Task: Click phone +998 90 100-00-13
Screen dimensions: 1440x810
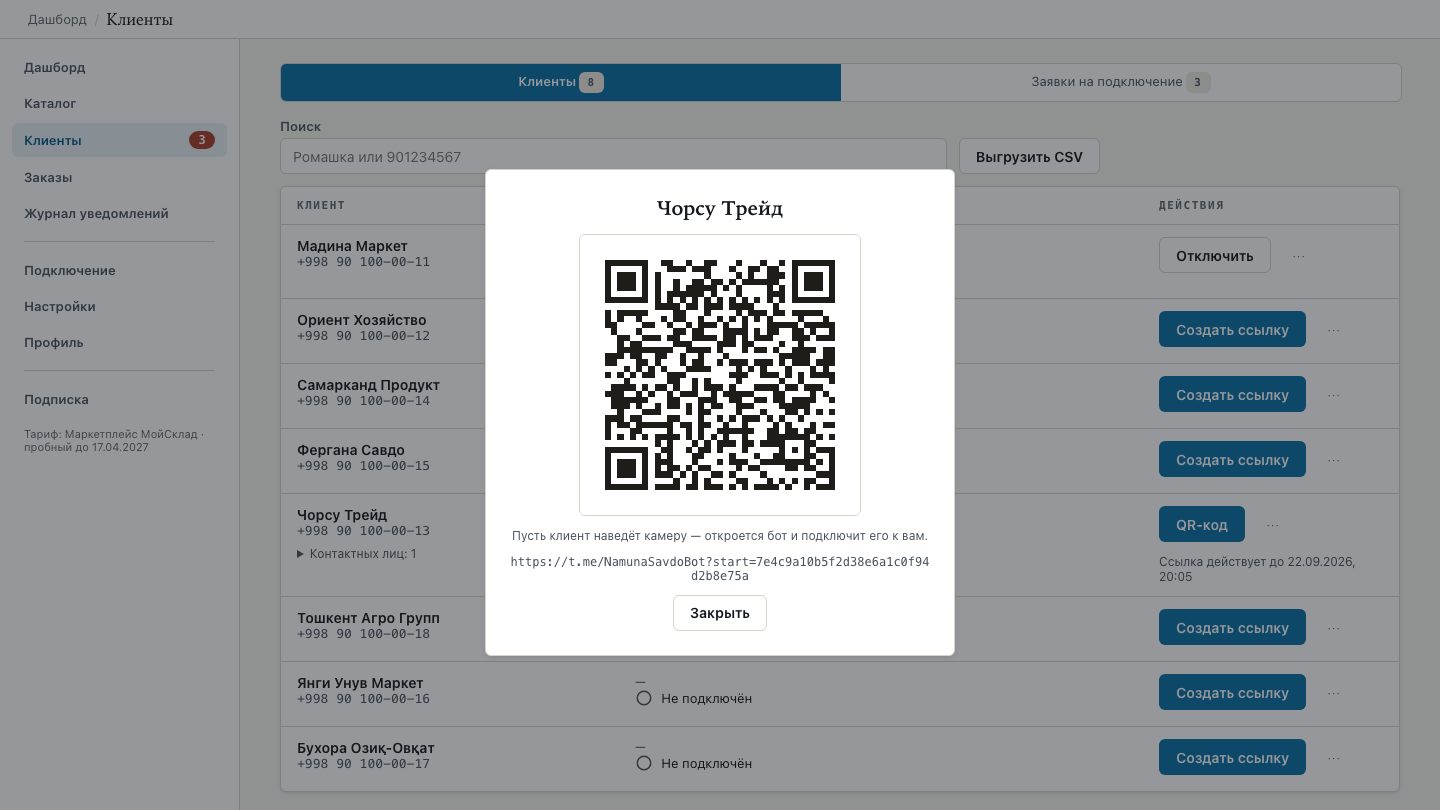Action: tap(363, 531)
